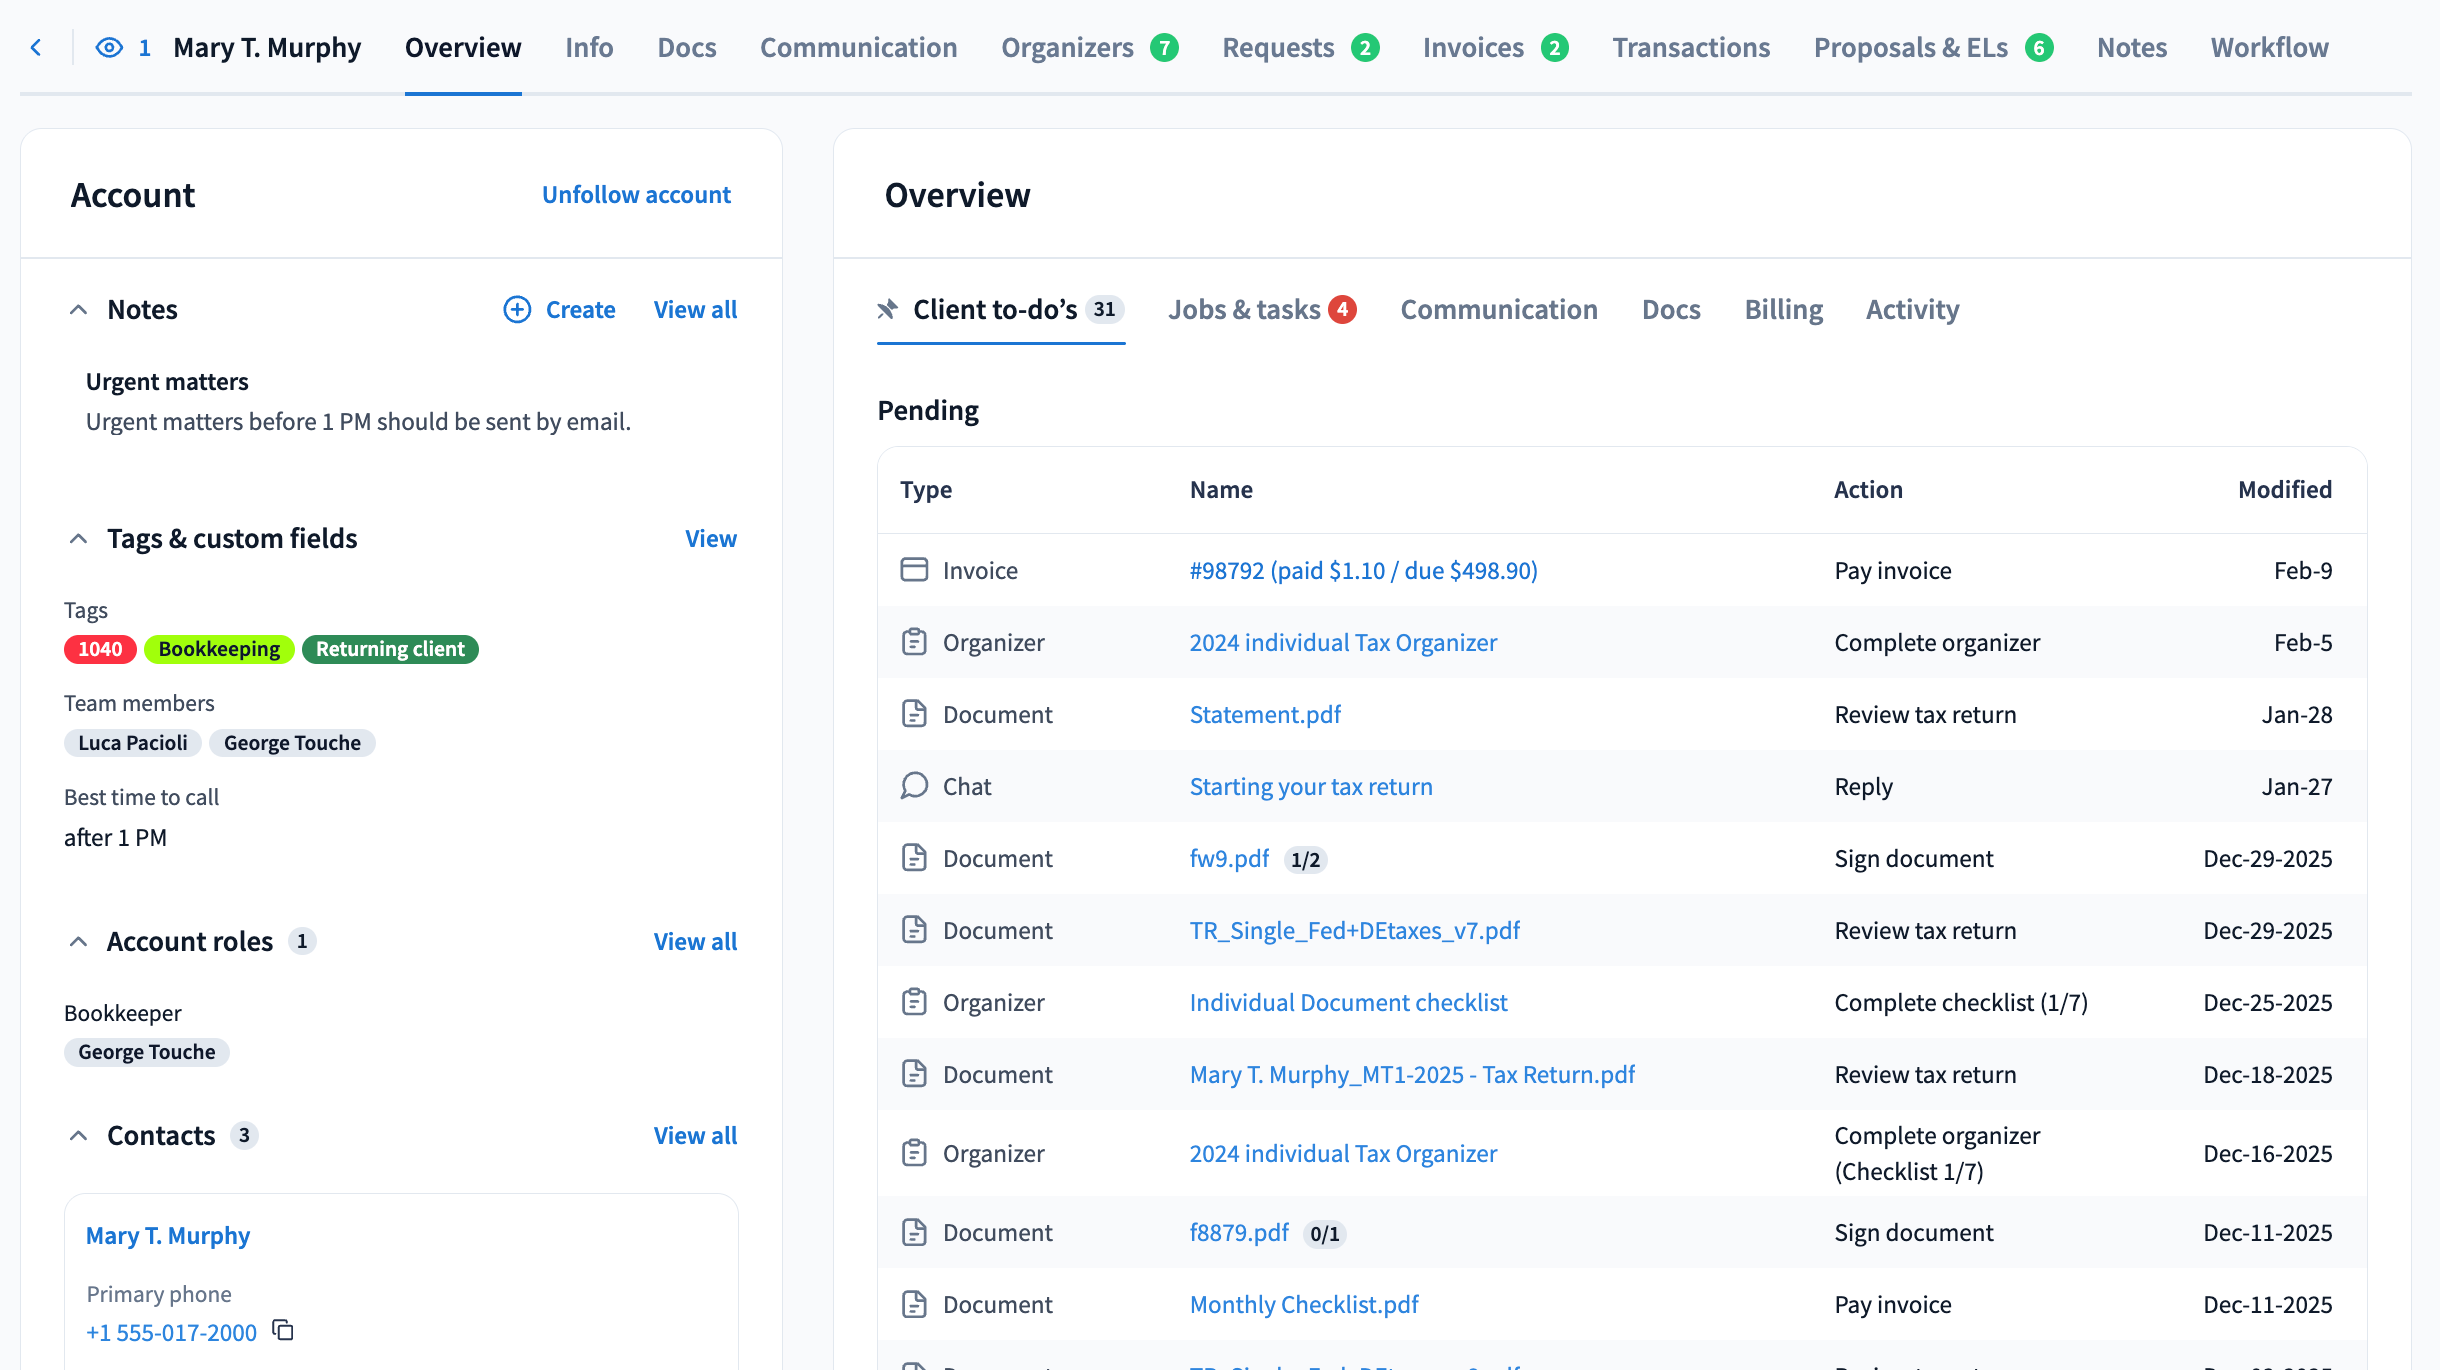Switch to the Jobs & tasks tab
2440x1370 pixels.
tap(1244, 310)
